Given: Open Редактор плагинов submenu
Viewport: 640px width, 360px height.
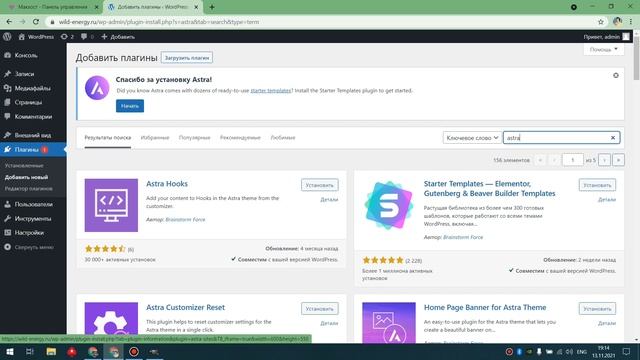Looking at the screenshot, I should [x=29, y=189].
